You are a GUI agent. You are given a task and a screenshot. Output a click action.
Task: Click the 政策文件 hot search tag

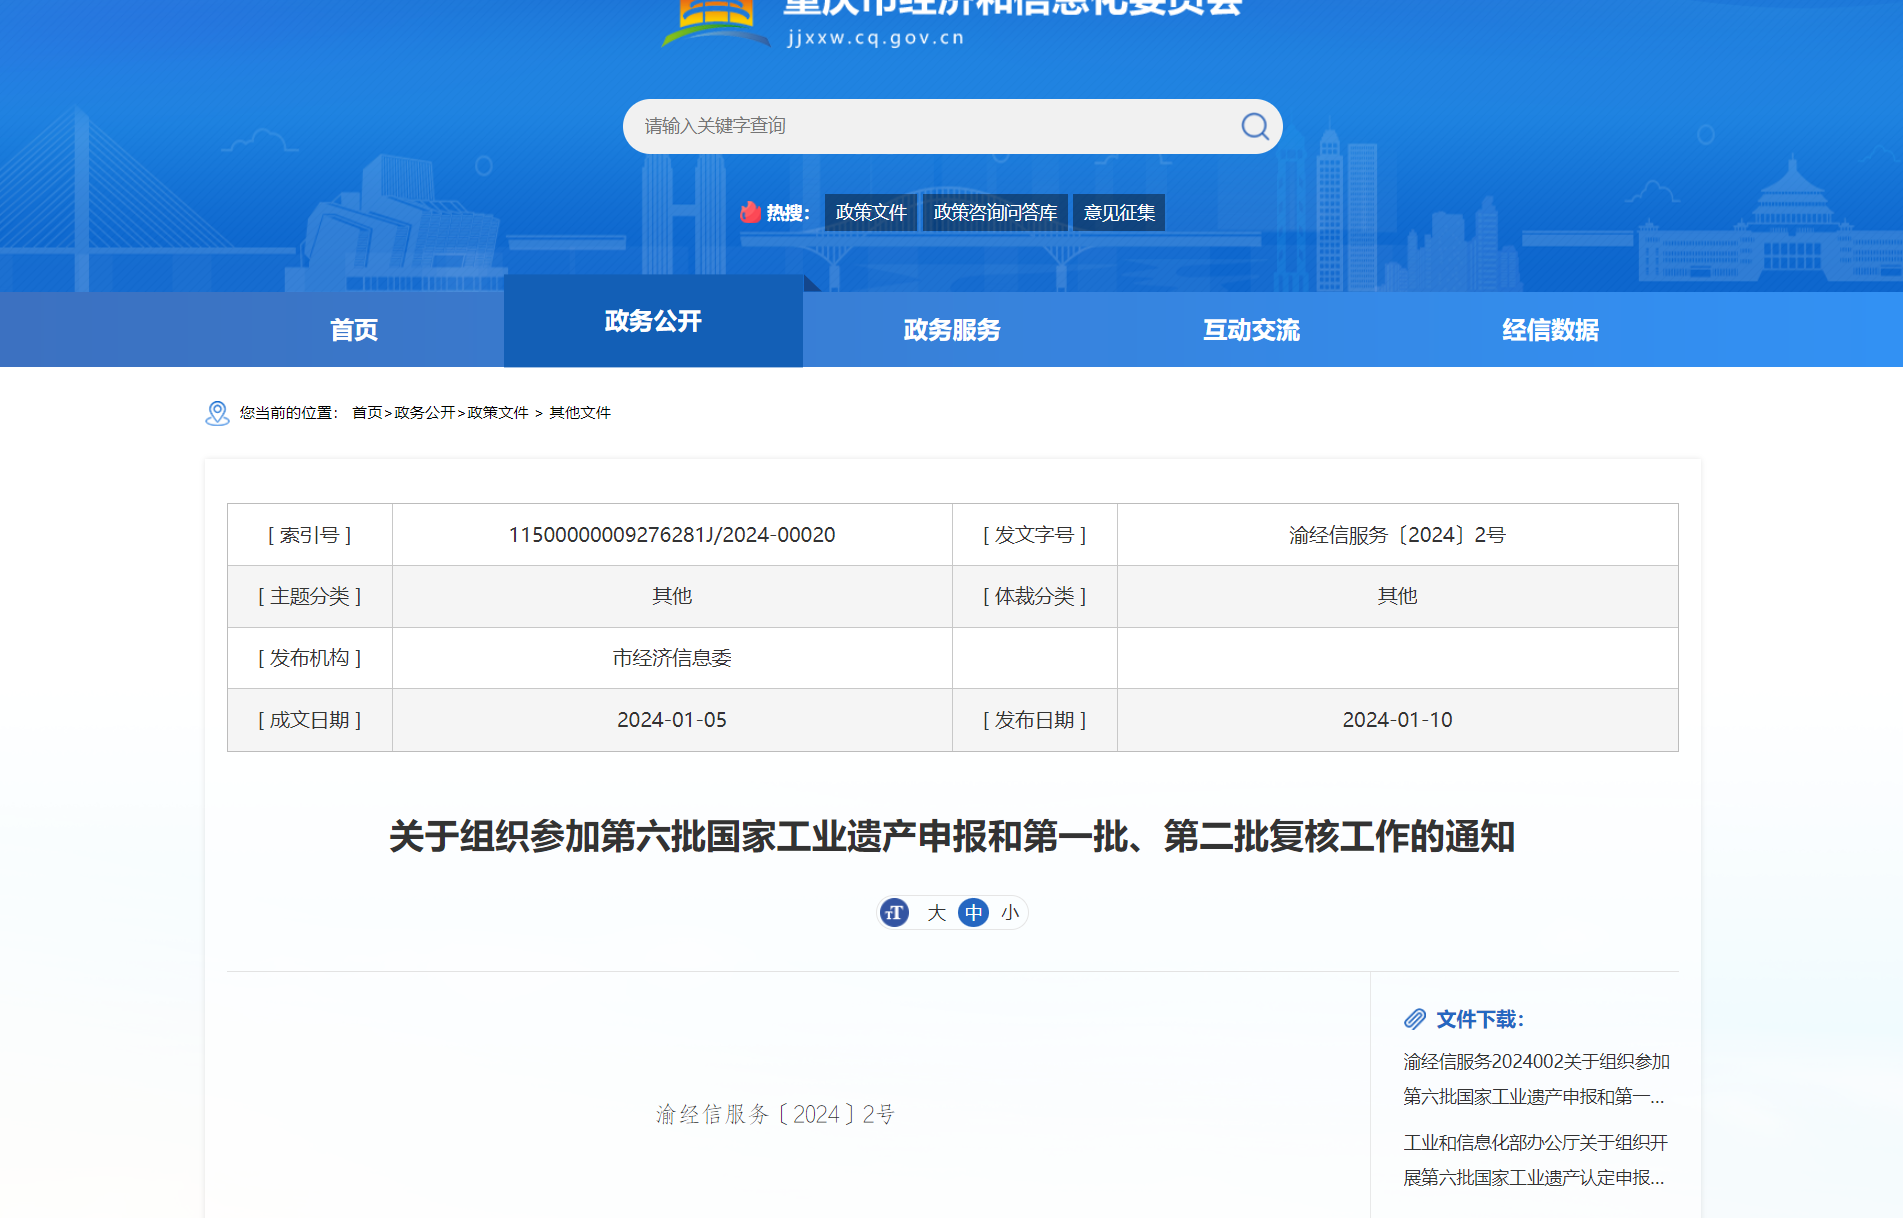point(870,212)
